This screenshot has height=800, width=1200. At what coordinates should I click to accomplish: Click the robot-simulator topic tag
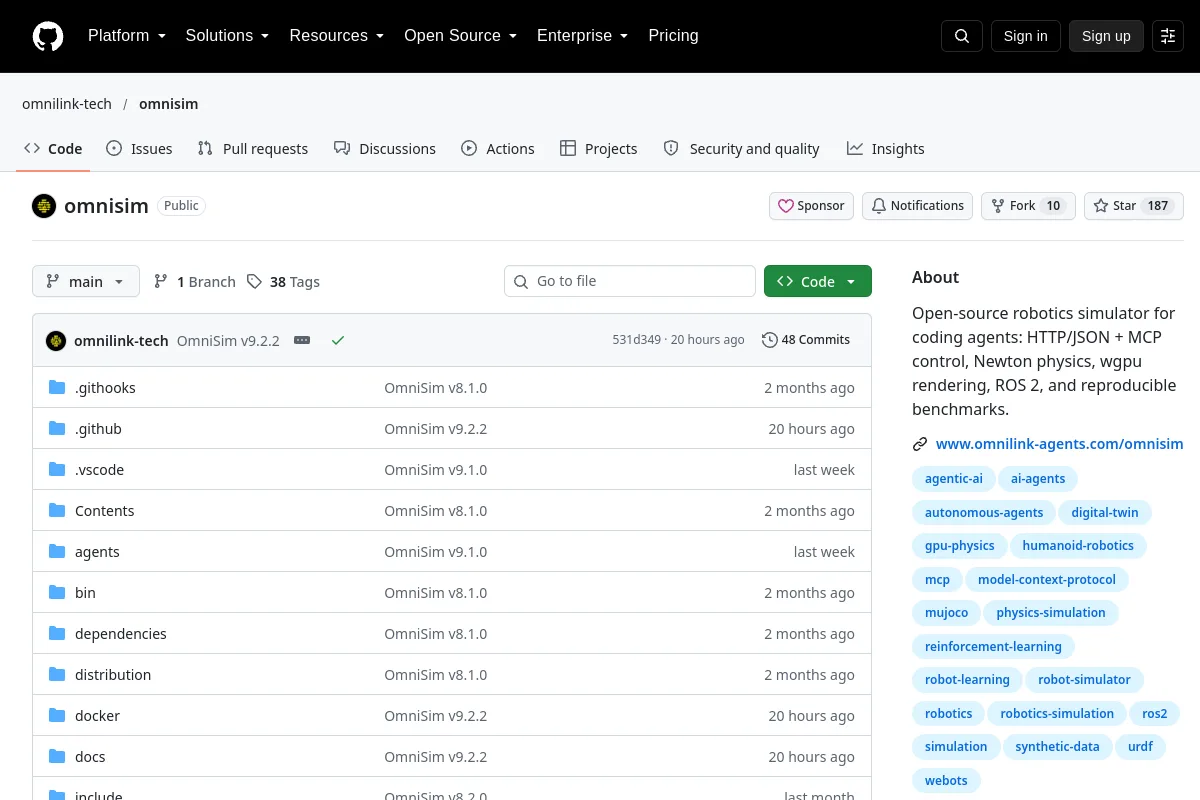click(x=1084, y=680)
